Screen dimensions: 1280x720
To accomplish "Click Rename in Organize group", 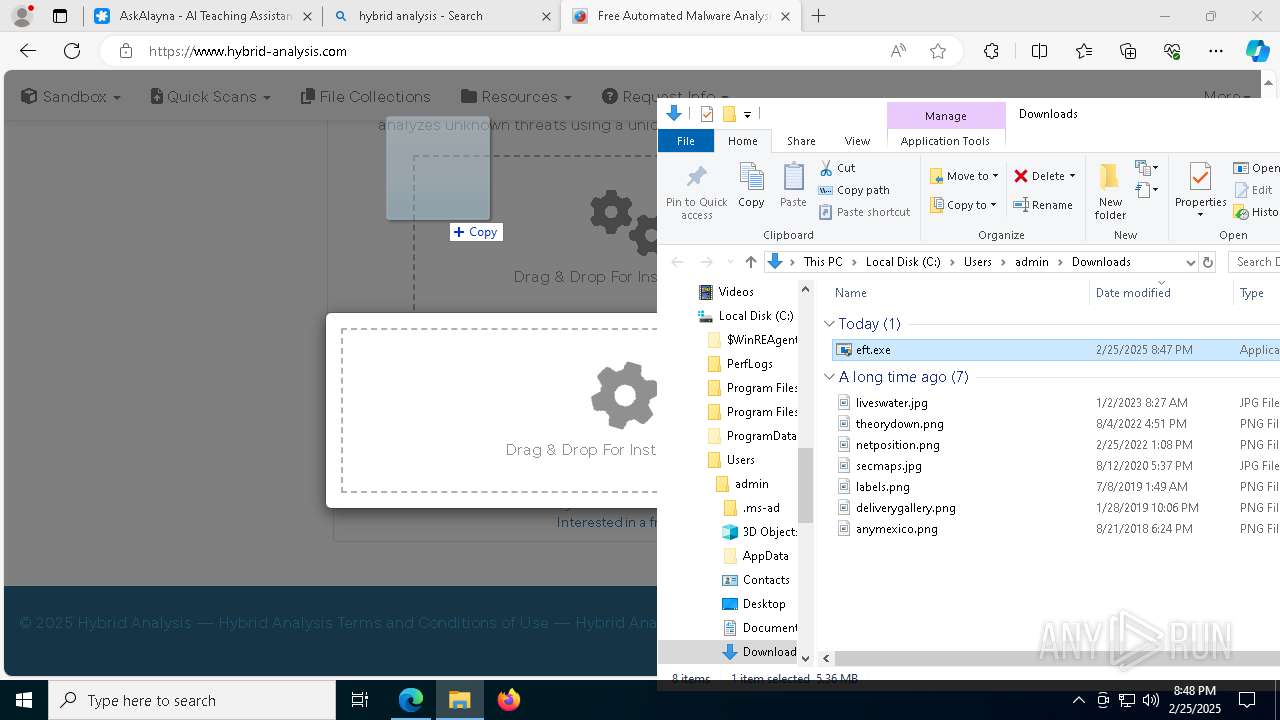I will [x=1043, y=205].
